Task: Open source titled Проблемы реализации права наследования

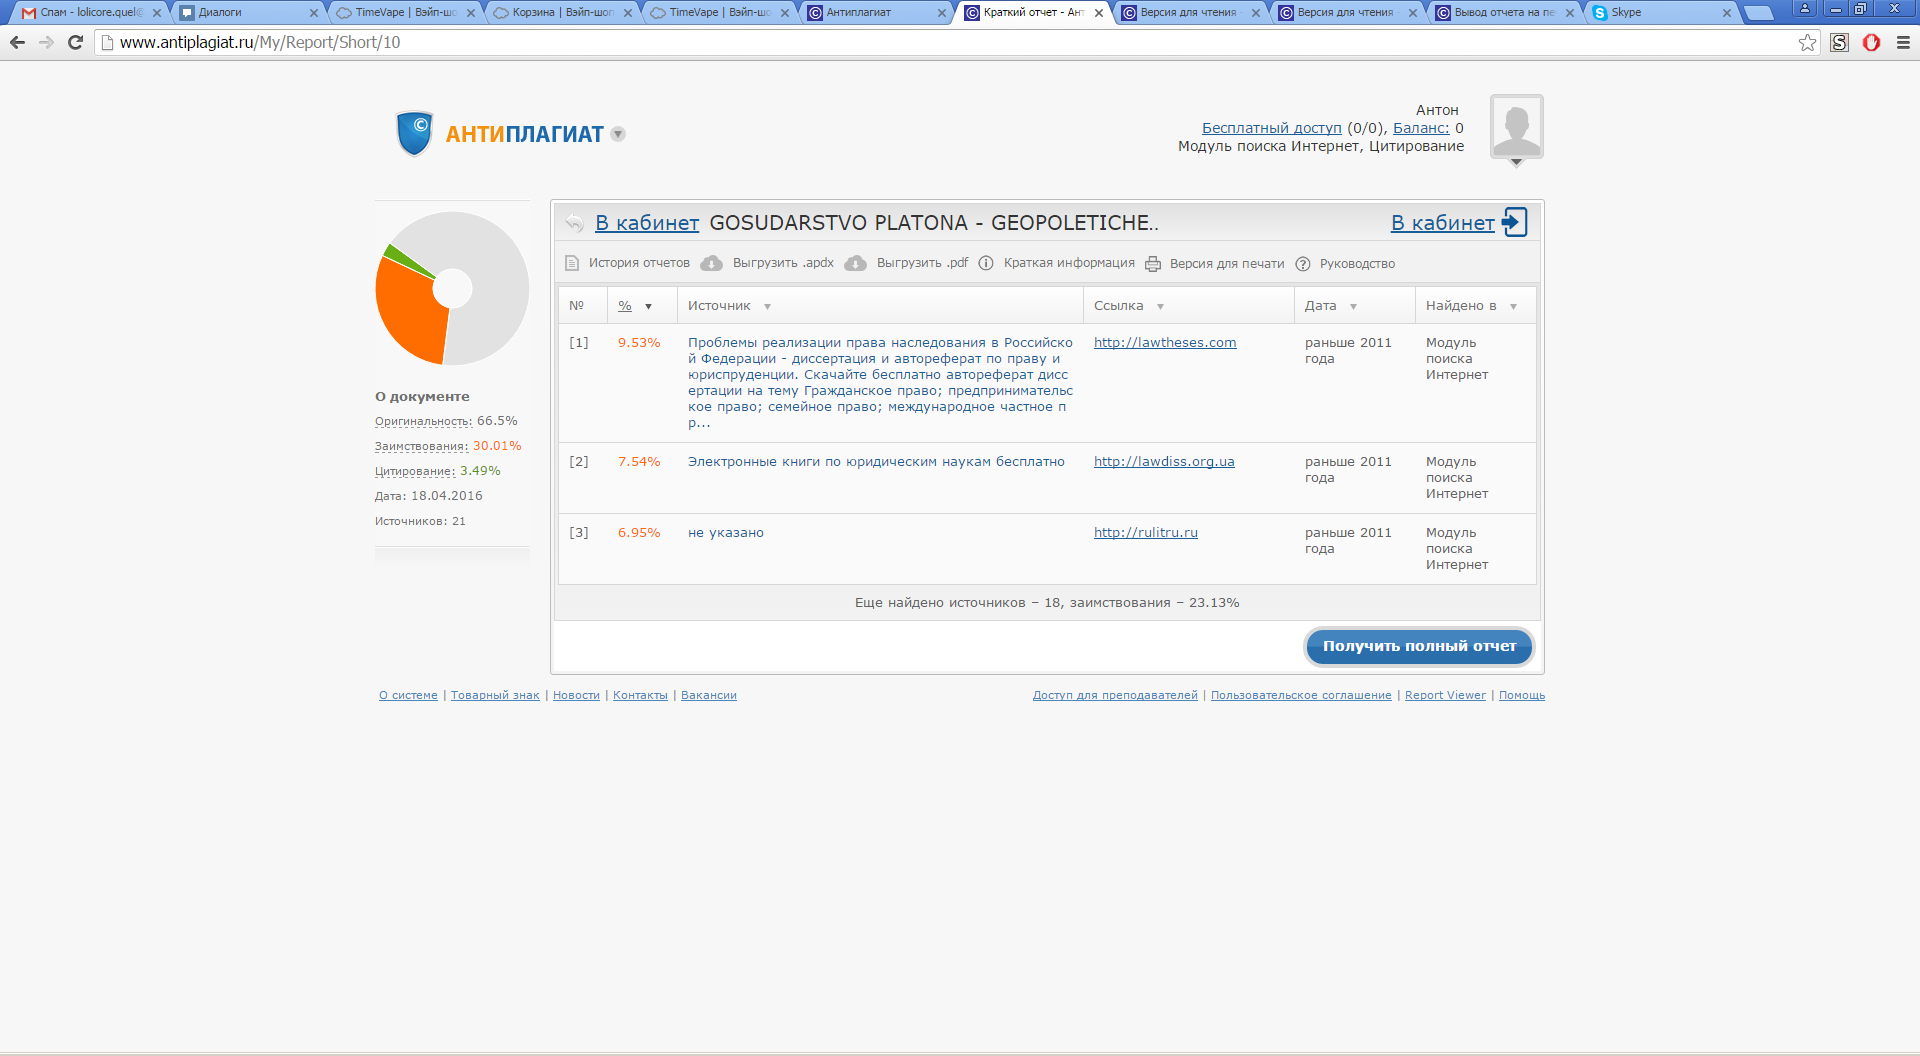Action: tap(880, 383)
